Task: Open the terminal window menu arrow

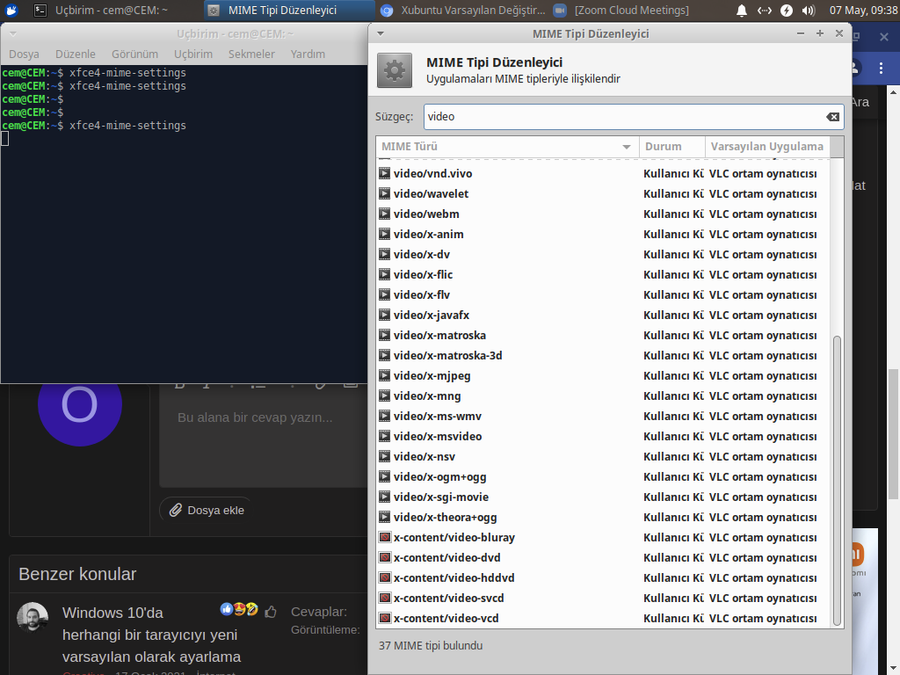Action: 13,34
